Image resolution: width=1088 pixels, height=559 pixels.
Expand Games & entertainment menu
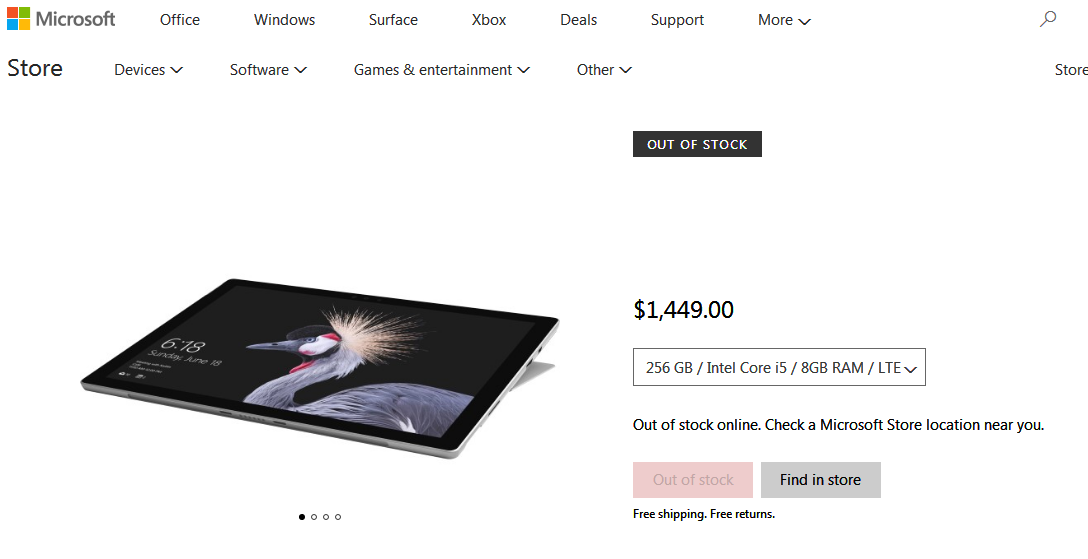441,69
